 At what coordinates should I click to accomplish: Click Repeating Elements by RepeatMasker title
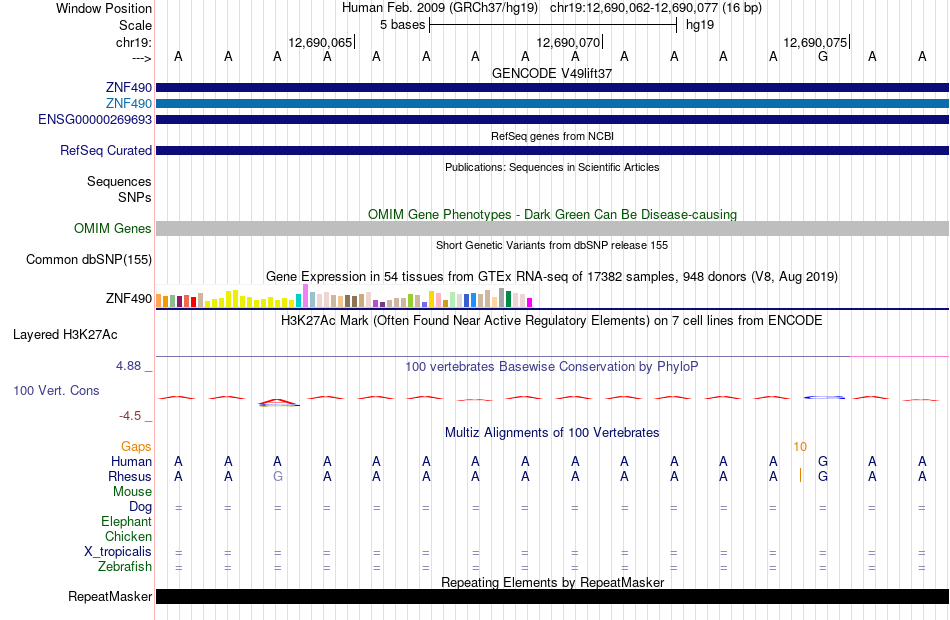pyautogui.click(x=552, y=582)
